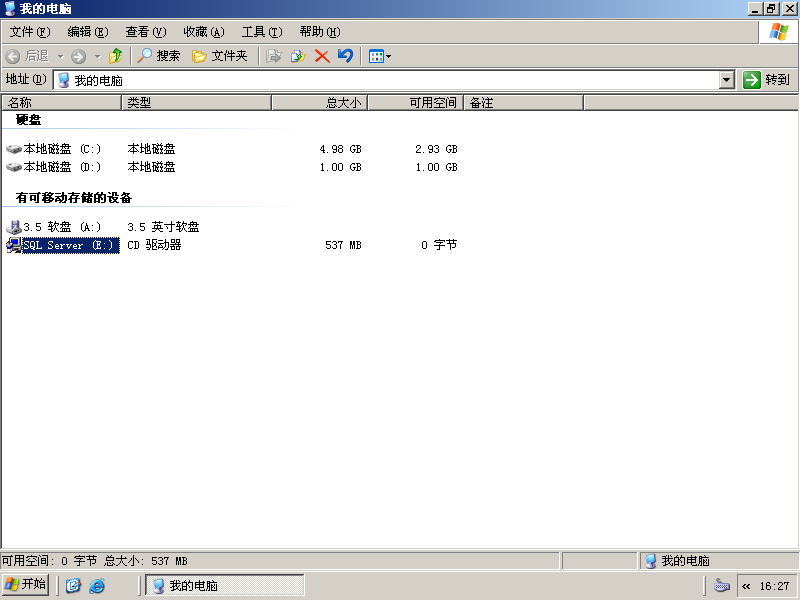Click the 本地磁盘 (D:) name text
The image size is (800, 600).
pyautogui.click(x=62, y=167)
